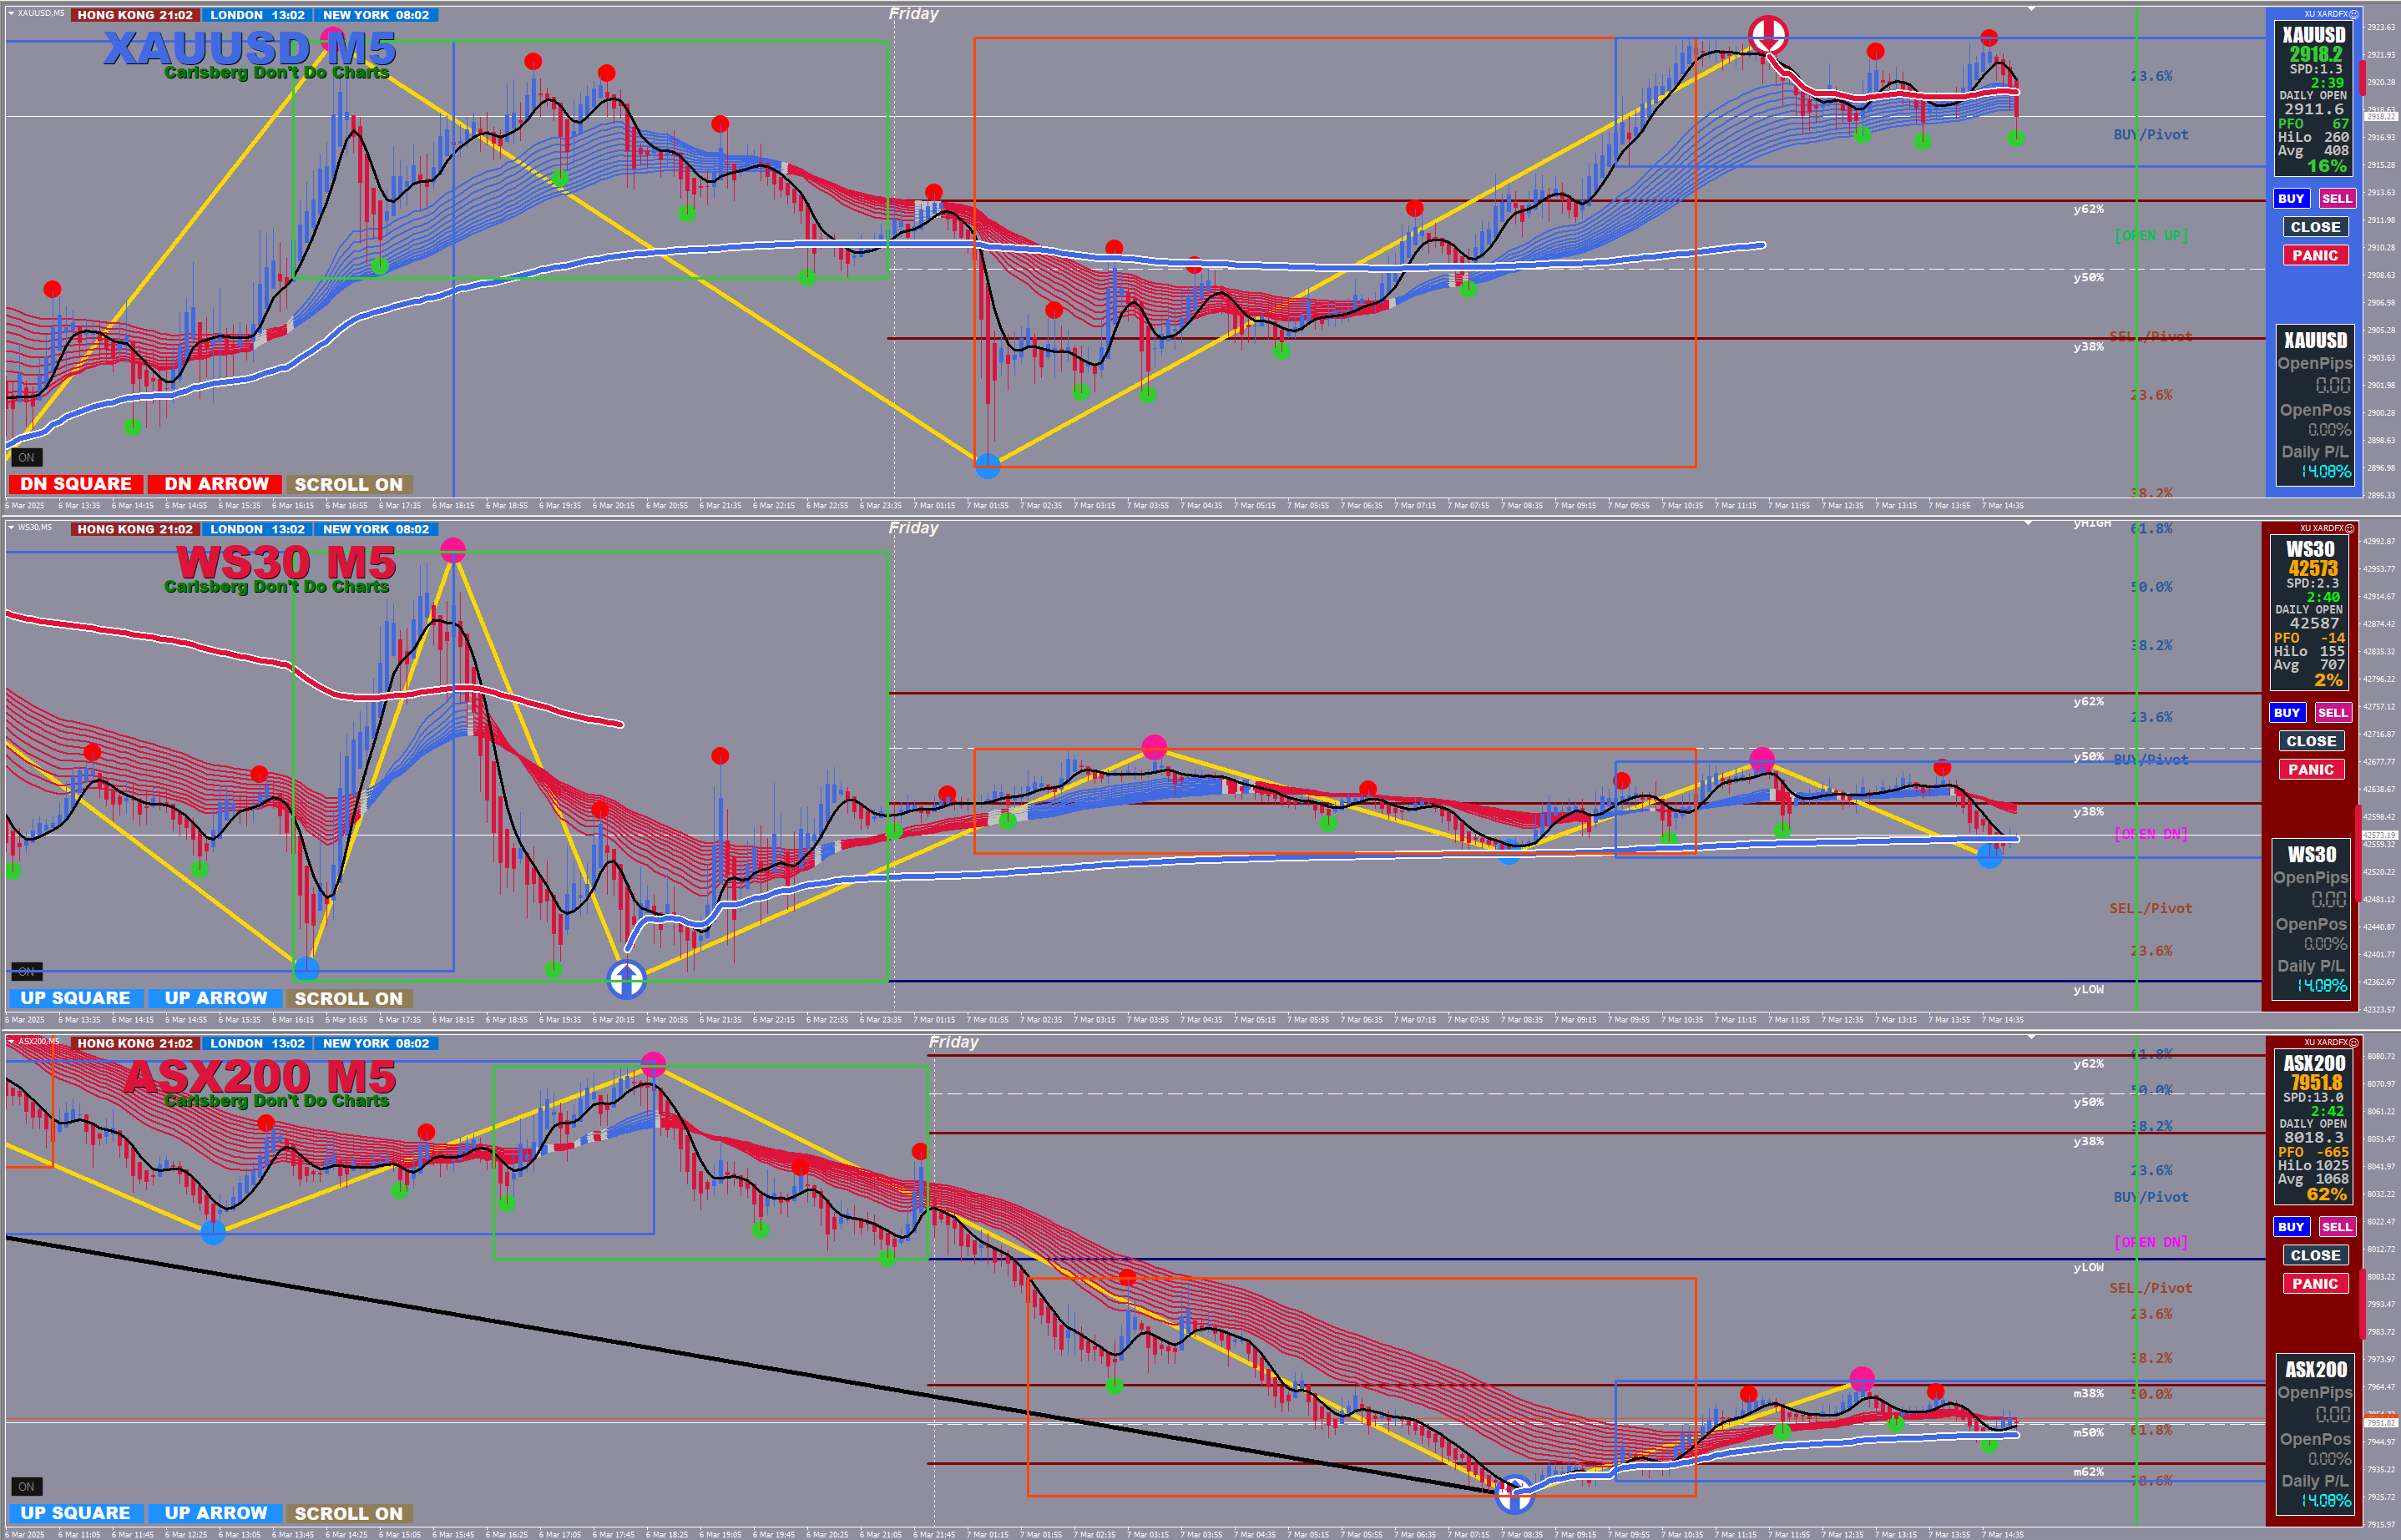Click the XARDFX smiley icon on XAUUSD chart
Screen dimensions: 2401x1540
(x=2353, y=14)
